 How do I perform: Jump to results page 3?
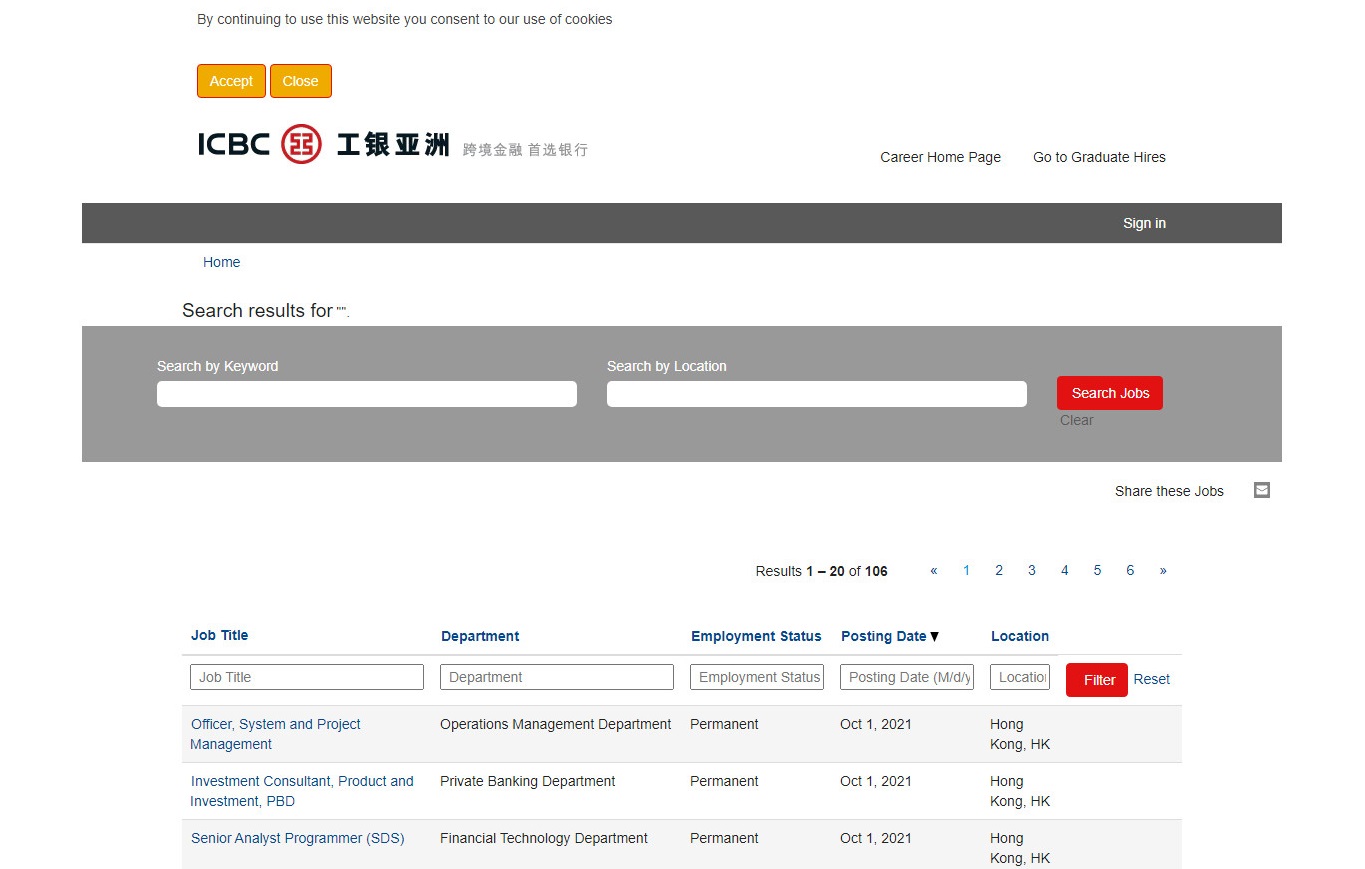point(1031,571)
